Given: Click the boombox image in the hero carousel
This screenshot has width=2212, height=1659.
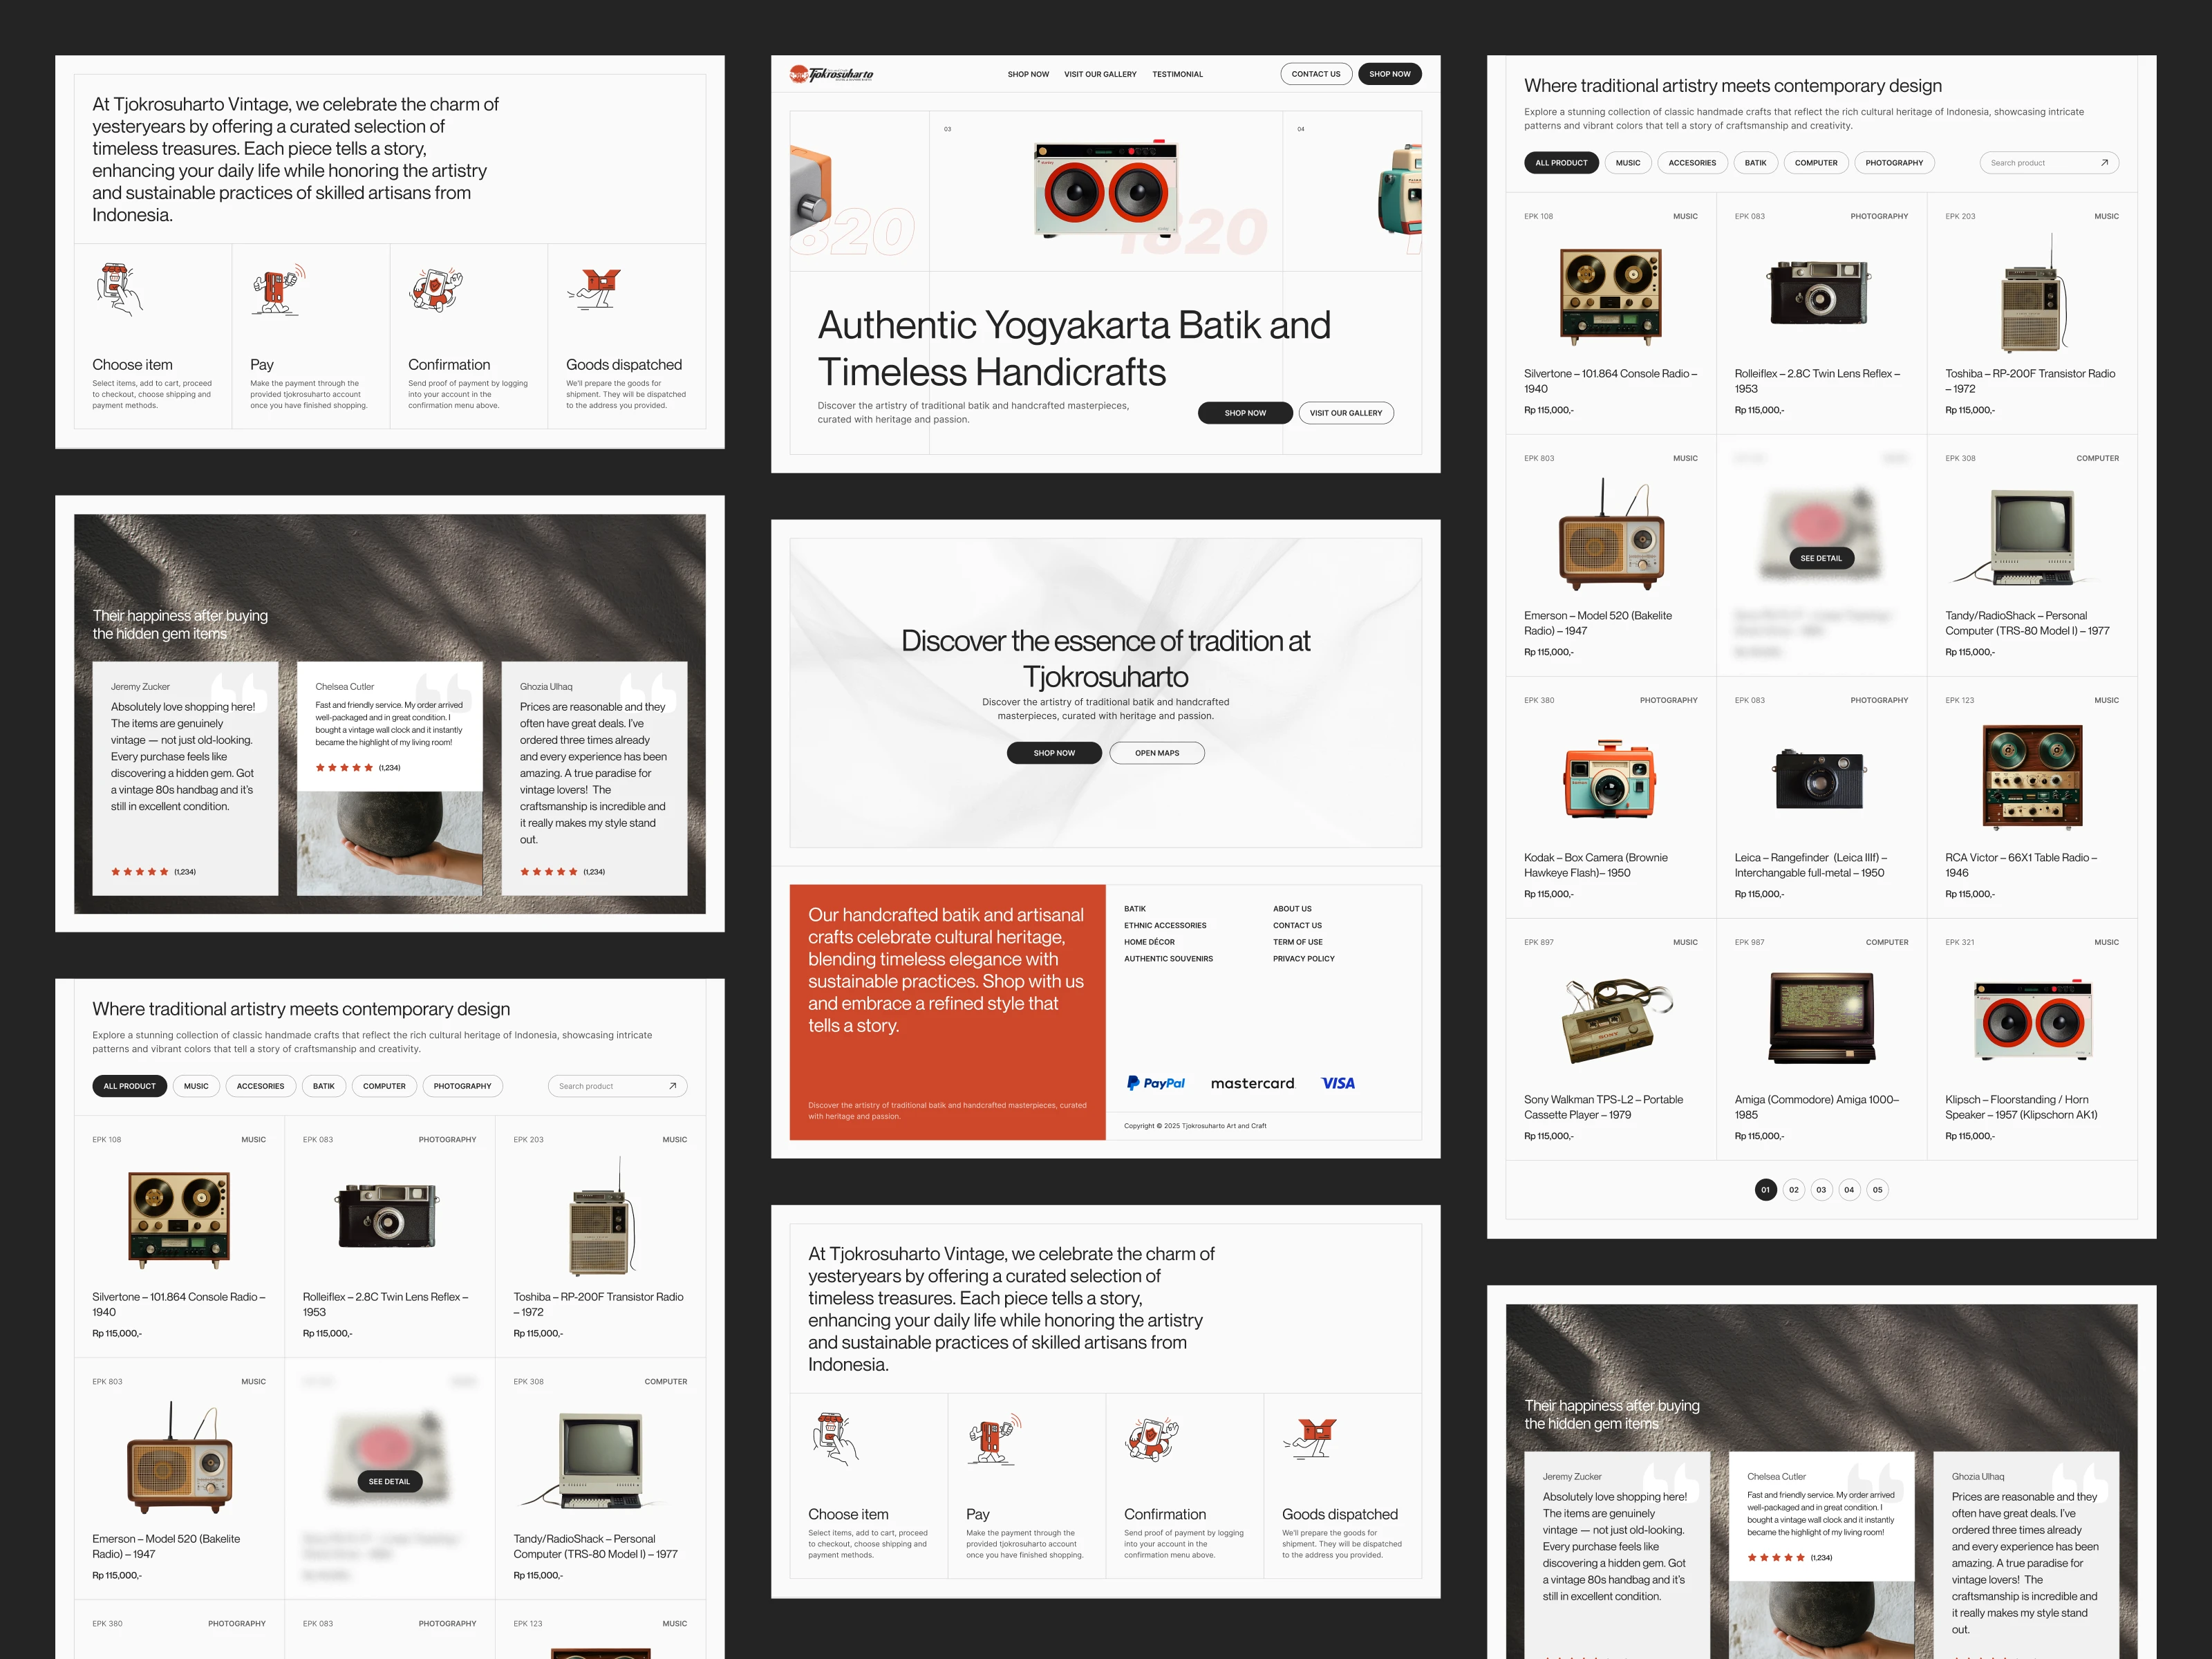Looking at the screenshot, I should tap(1105, 187).
